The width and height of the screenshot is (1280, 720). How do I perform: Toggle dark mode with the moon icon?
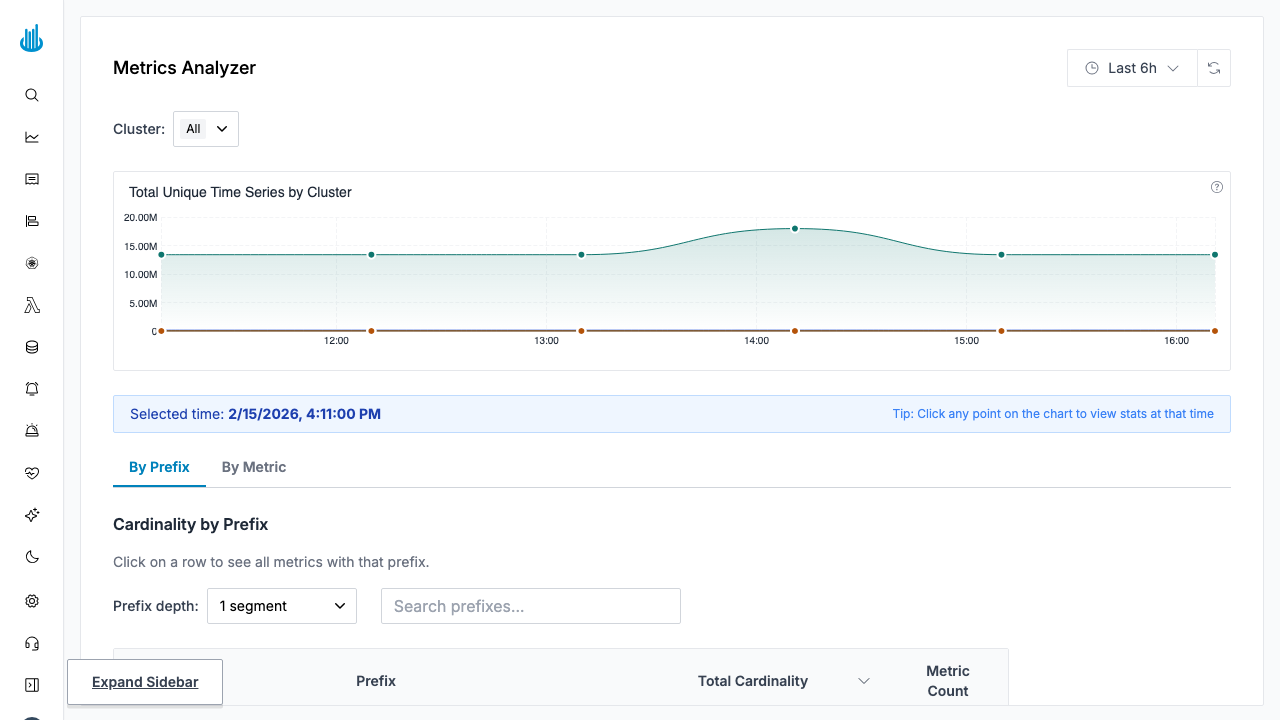(31, 557)
